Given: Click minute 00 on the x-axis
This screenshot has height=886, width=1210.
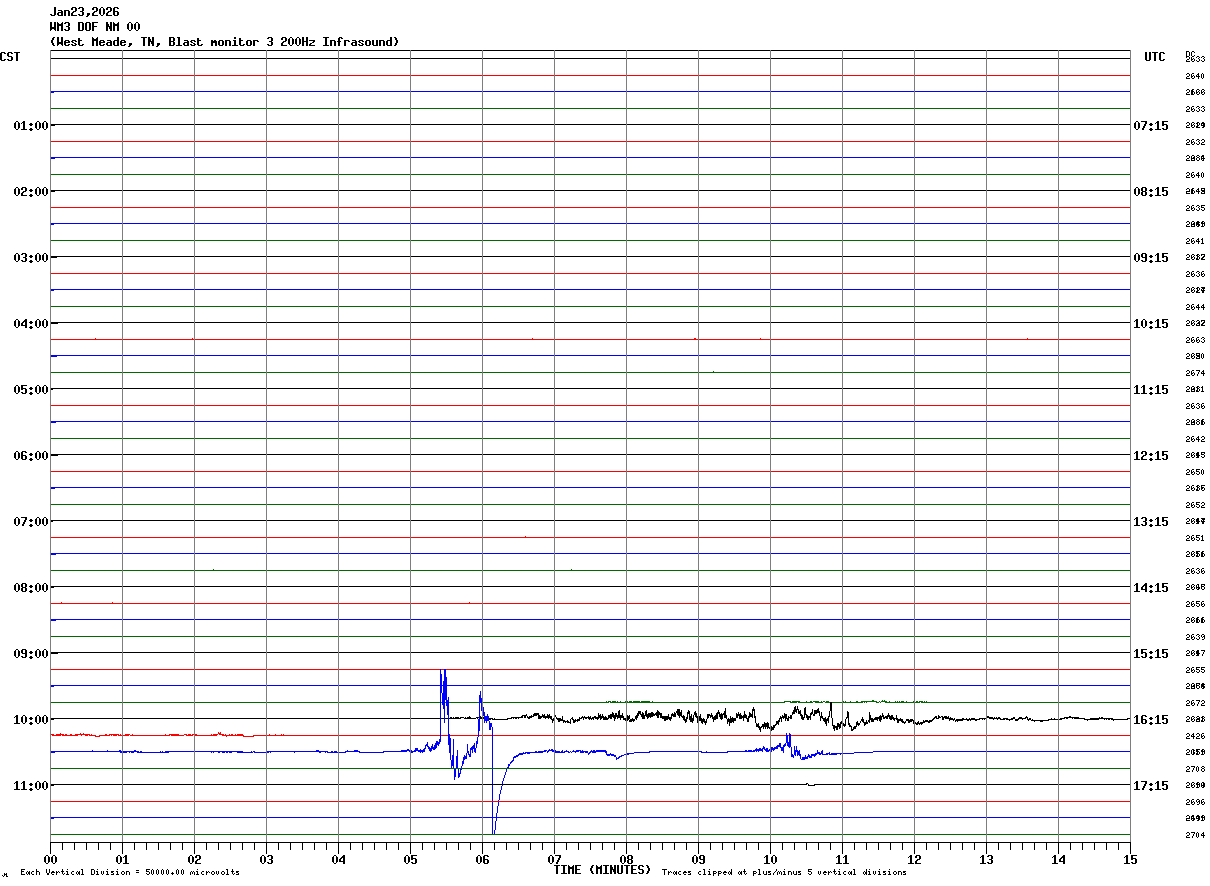Looking at the screenshot, I should [51, 859].
